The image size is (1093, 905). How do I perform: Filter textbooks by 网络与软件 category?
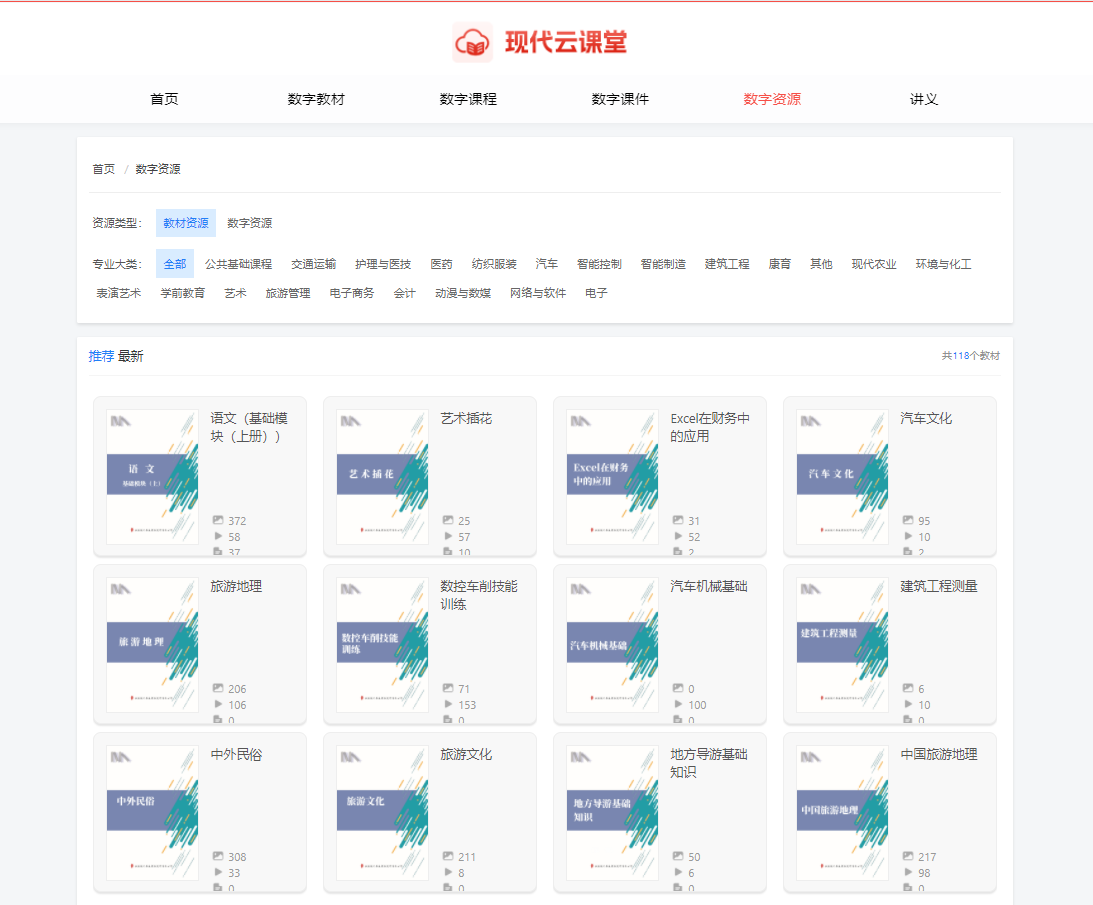pyautogui.click(x=538, y=293)
